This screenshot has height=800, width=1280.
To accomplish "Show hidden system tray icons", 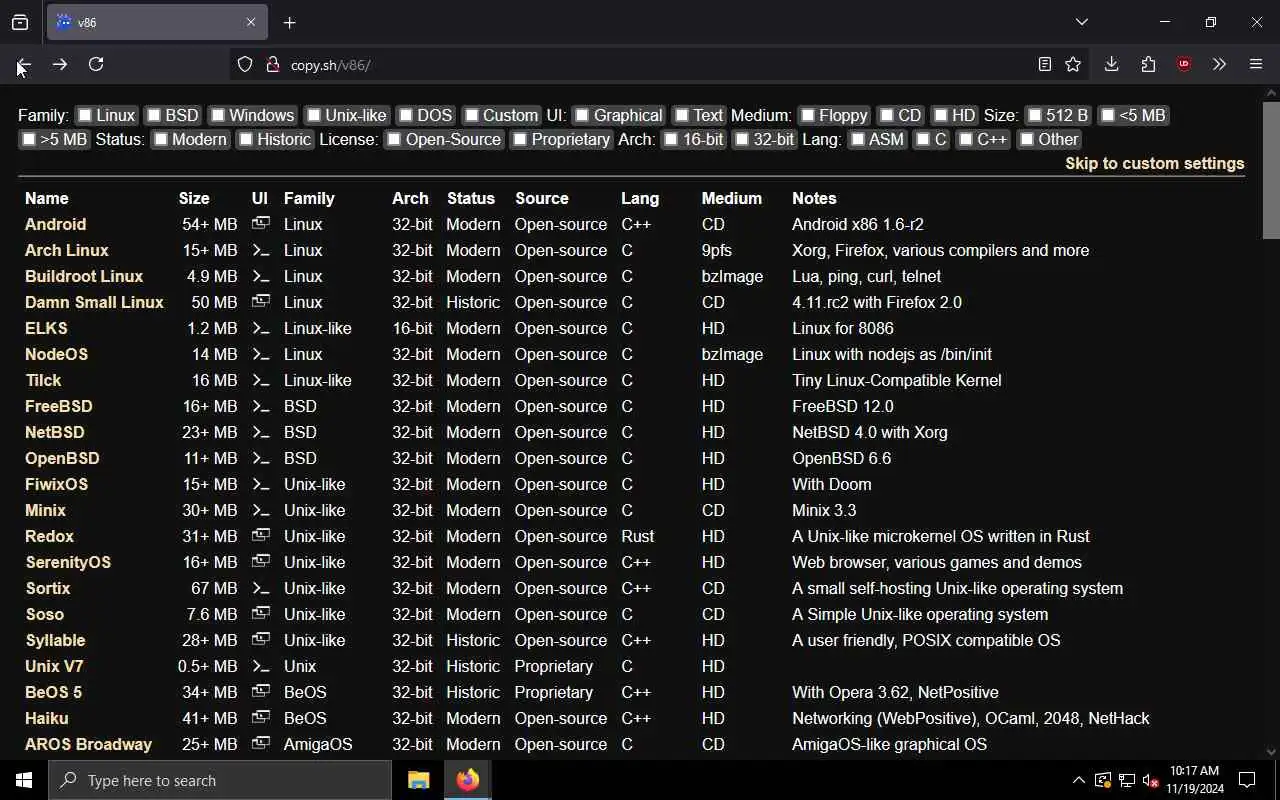I will point(1078,780).
